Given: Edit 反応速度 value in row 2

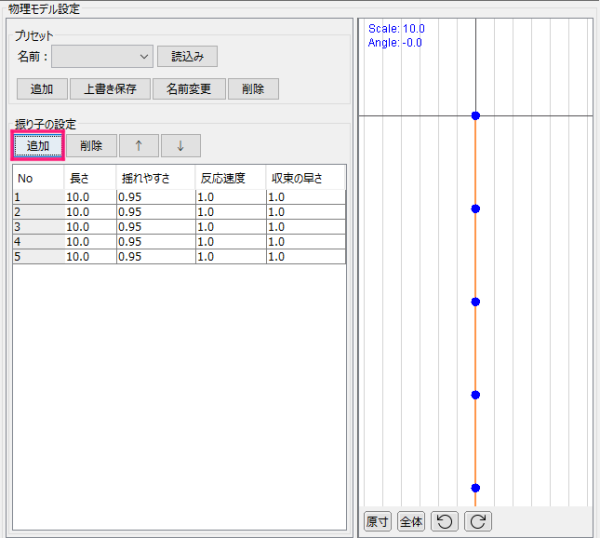Looking at the screenshot, I should point(231,212).
